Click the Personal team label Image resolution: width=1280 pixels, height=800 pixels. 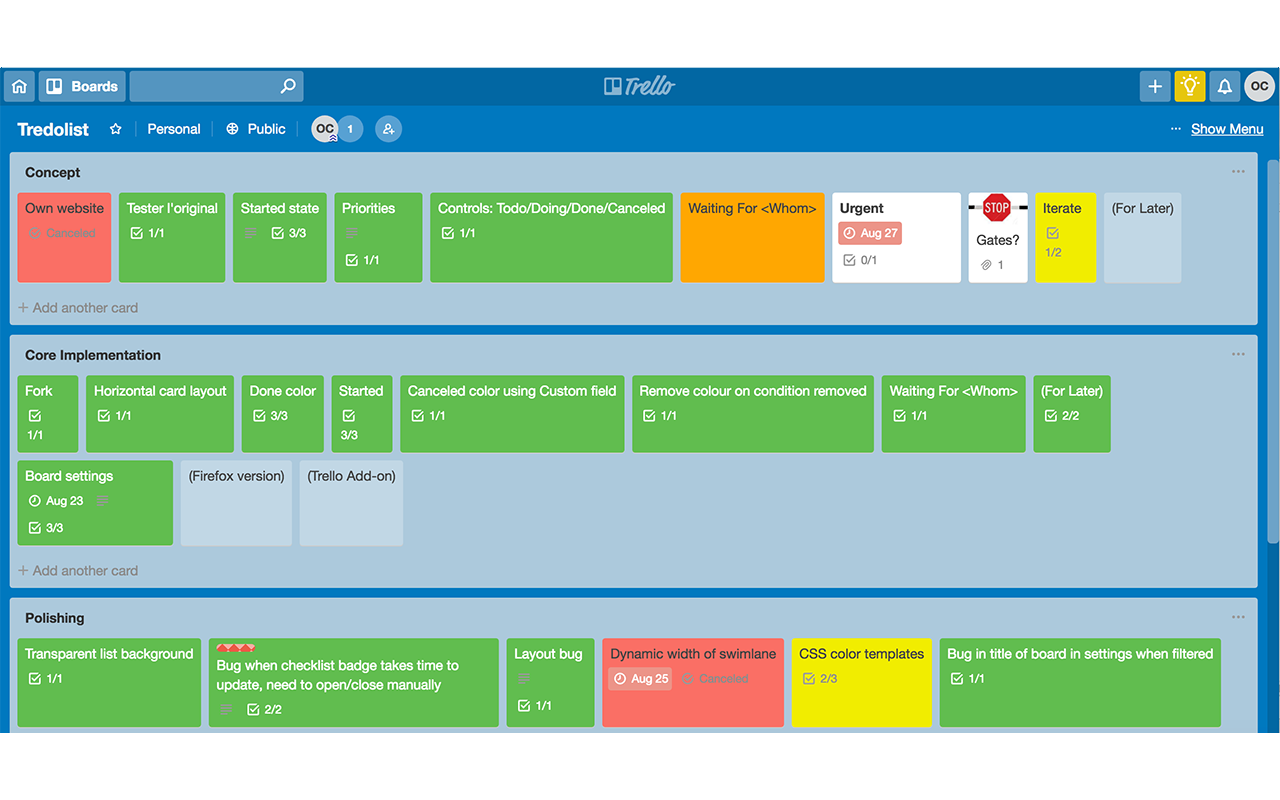coord(174,129)
